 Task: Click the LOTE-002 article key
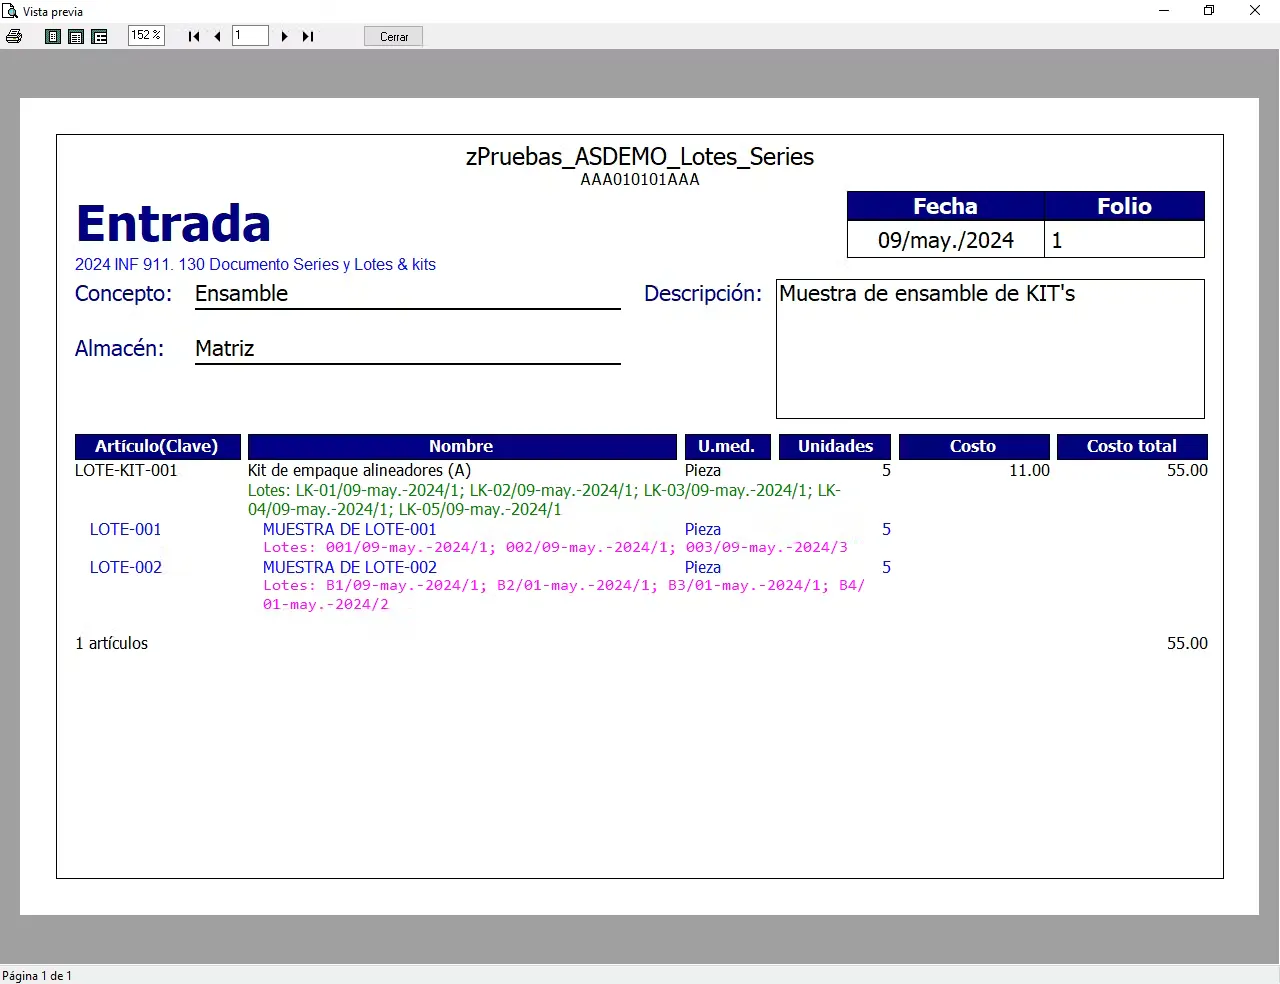tap(125, 567)
